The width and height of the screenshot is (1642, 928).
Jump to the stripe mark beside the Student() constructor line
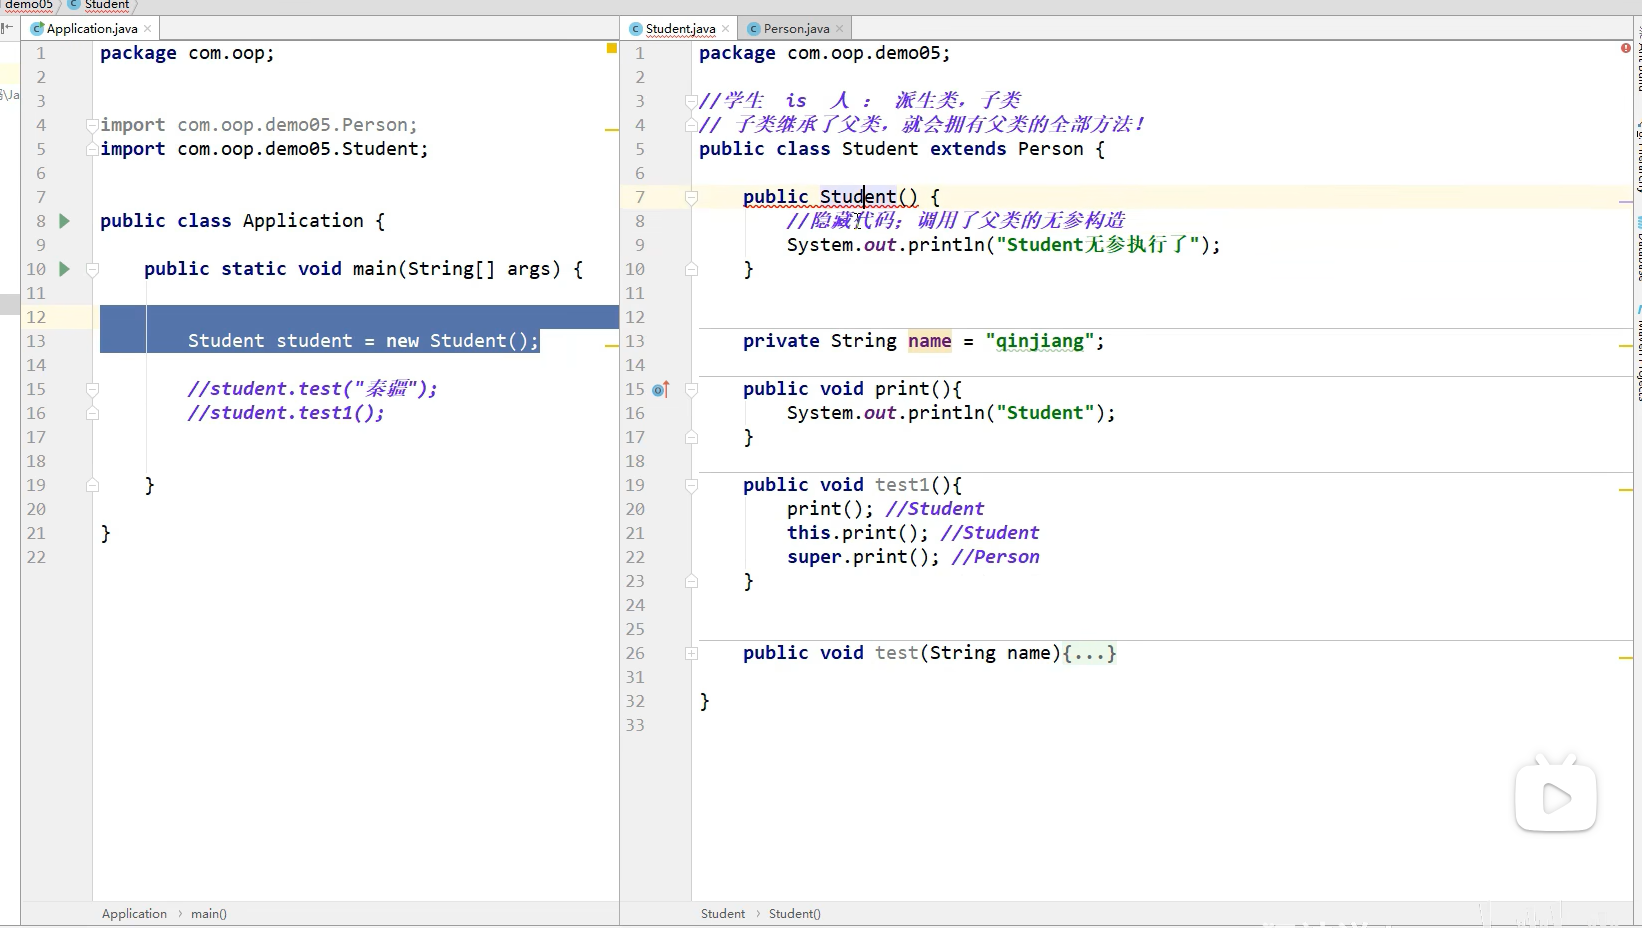pos(1626,202)
